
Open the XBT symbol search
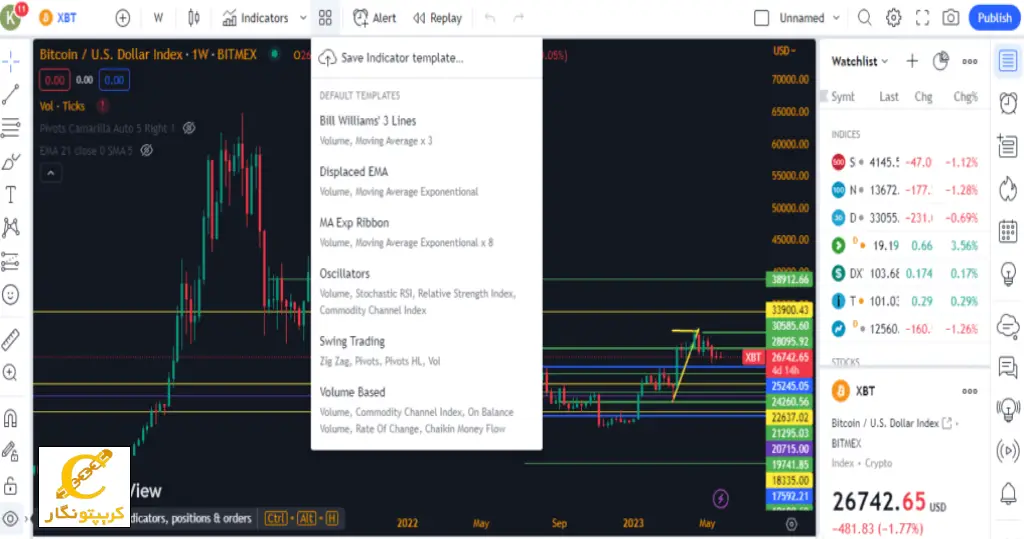coord(58,18)
